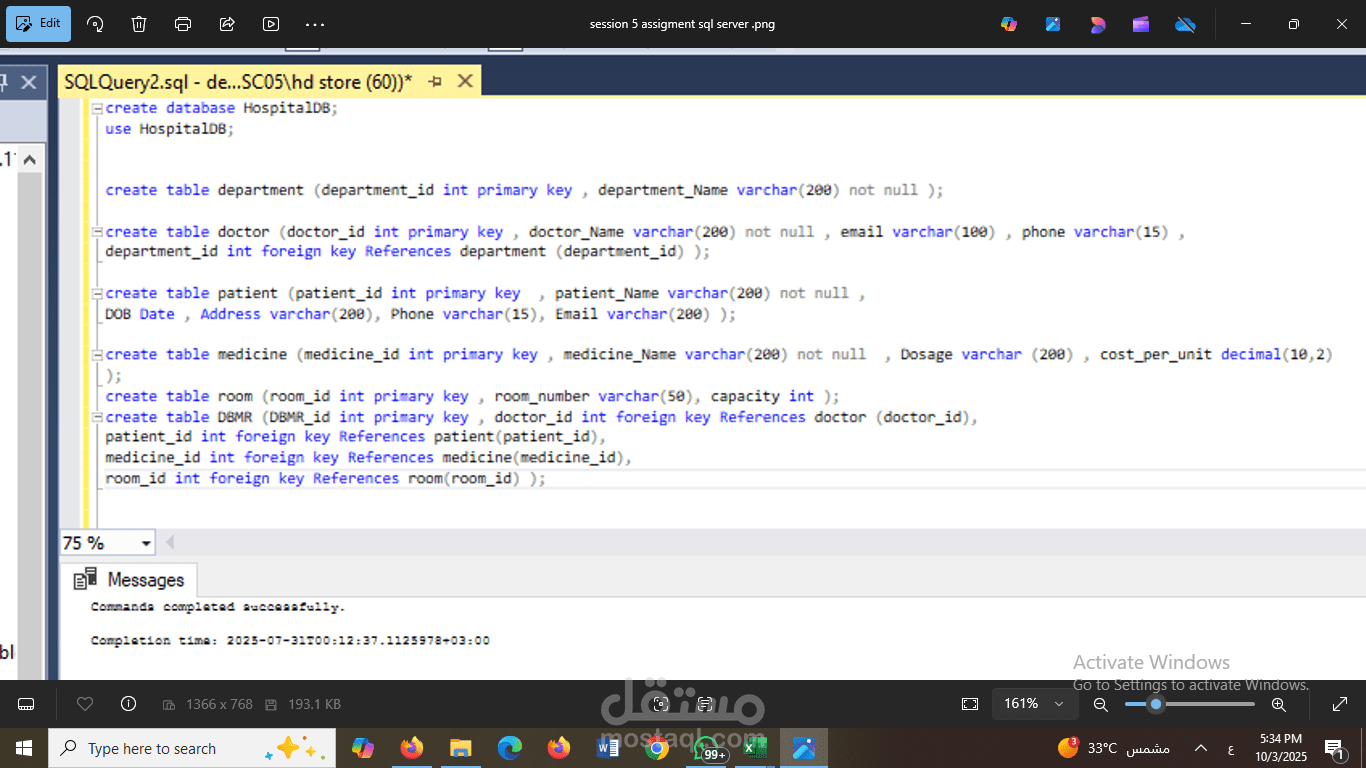Click the Completion time line in Messages

pyautogui.click(x=290, y=641)
